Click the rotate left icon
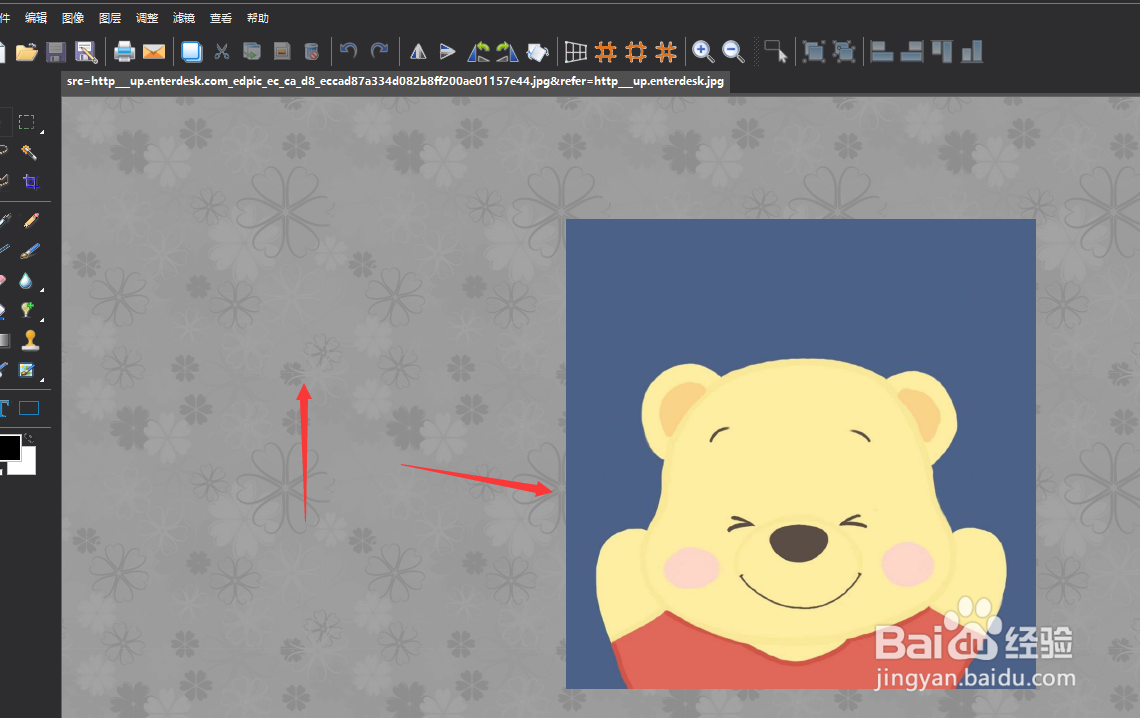The image size is (1140, 718). point(478,52)
